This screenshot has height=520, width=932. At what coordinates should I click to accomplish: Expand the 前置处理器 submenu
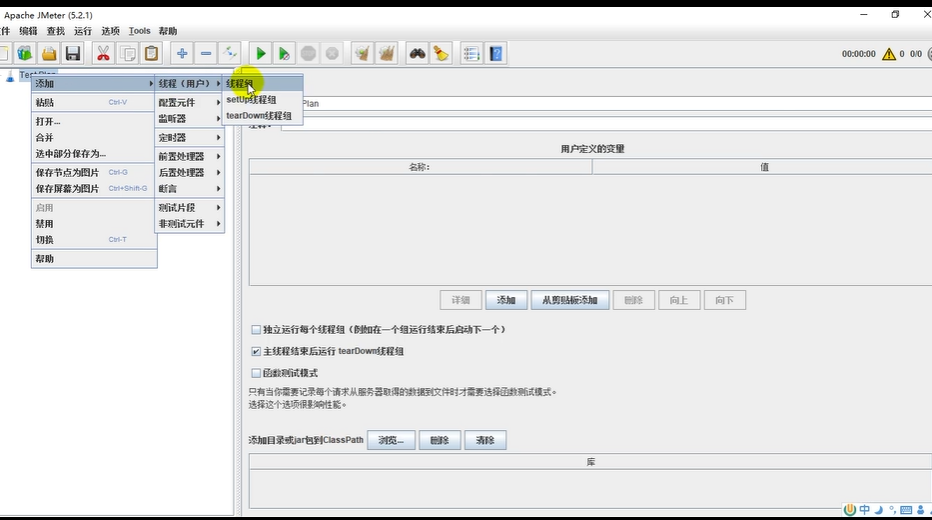click(190, 156)
